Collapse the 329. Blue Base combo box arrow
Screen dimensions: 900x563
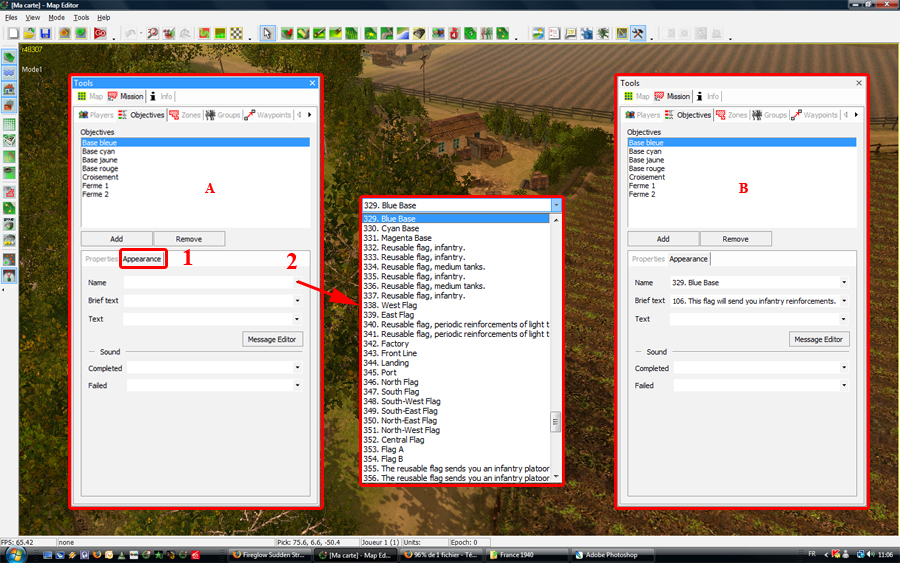pyautogui.click(x=556, y=205)
